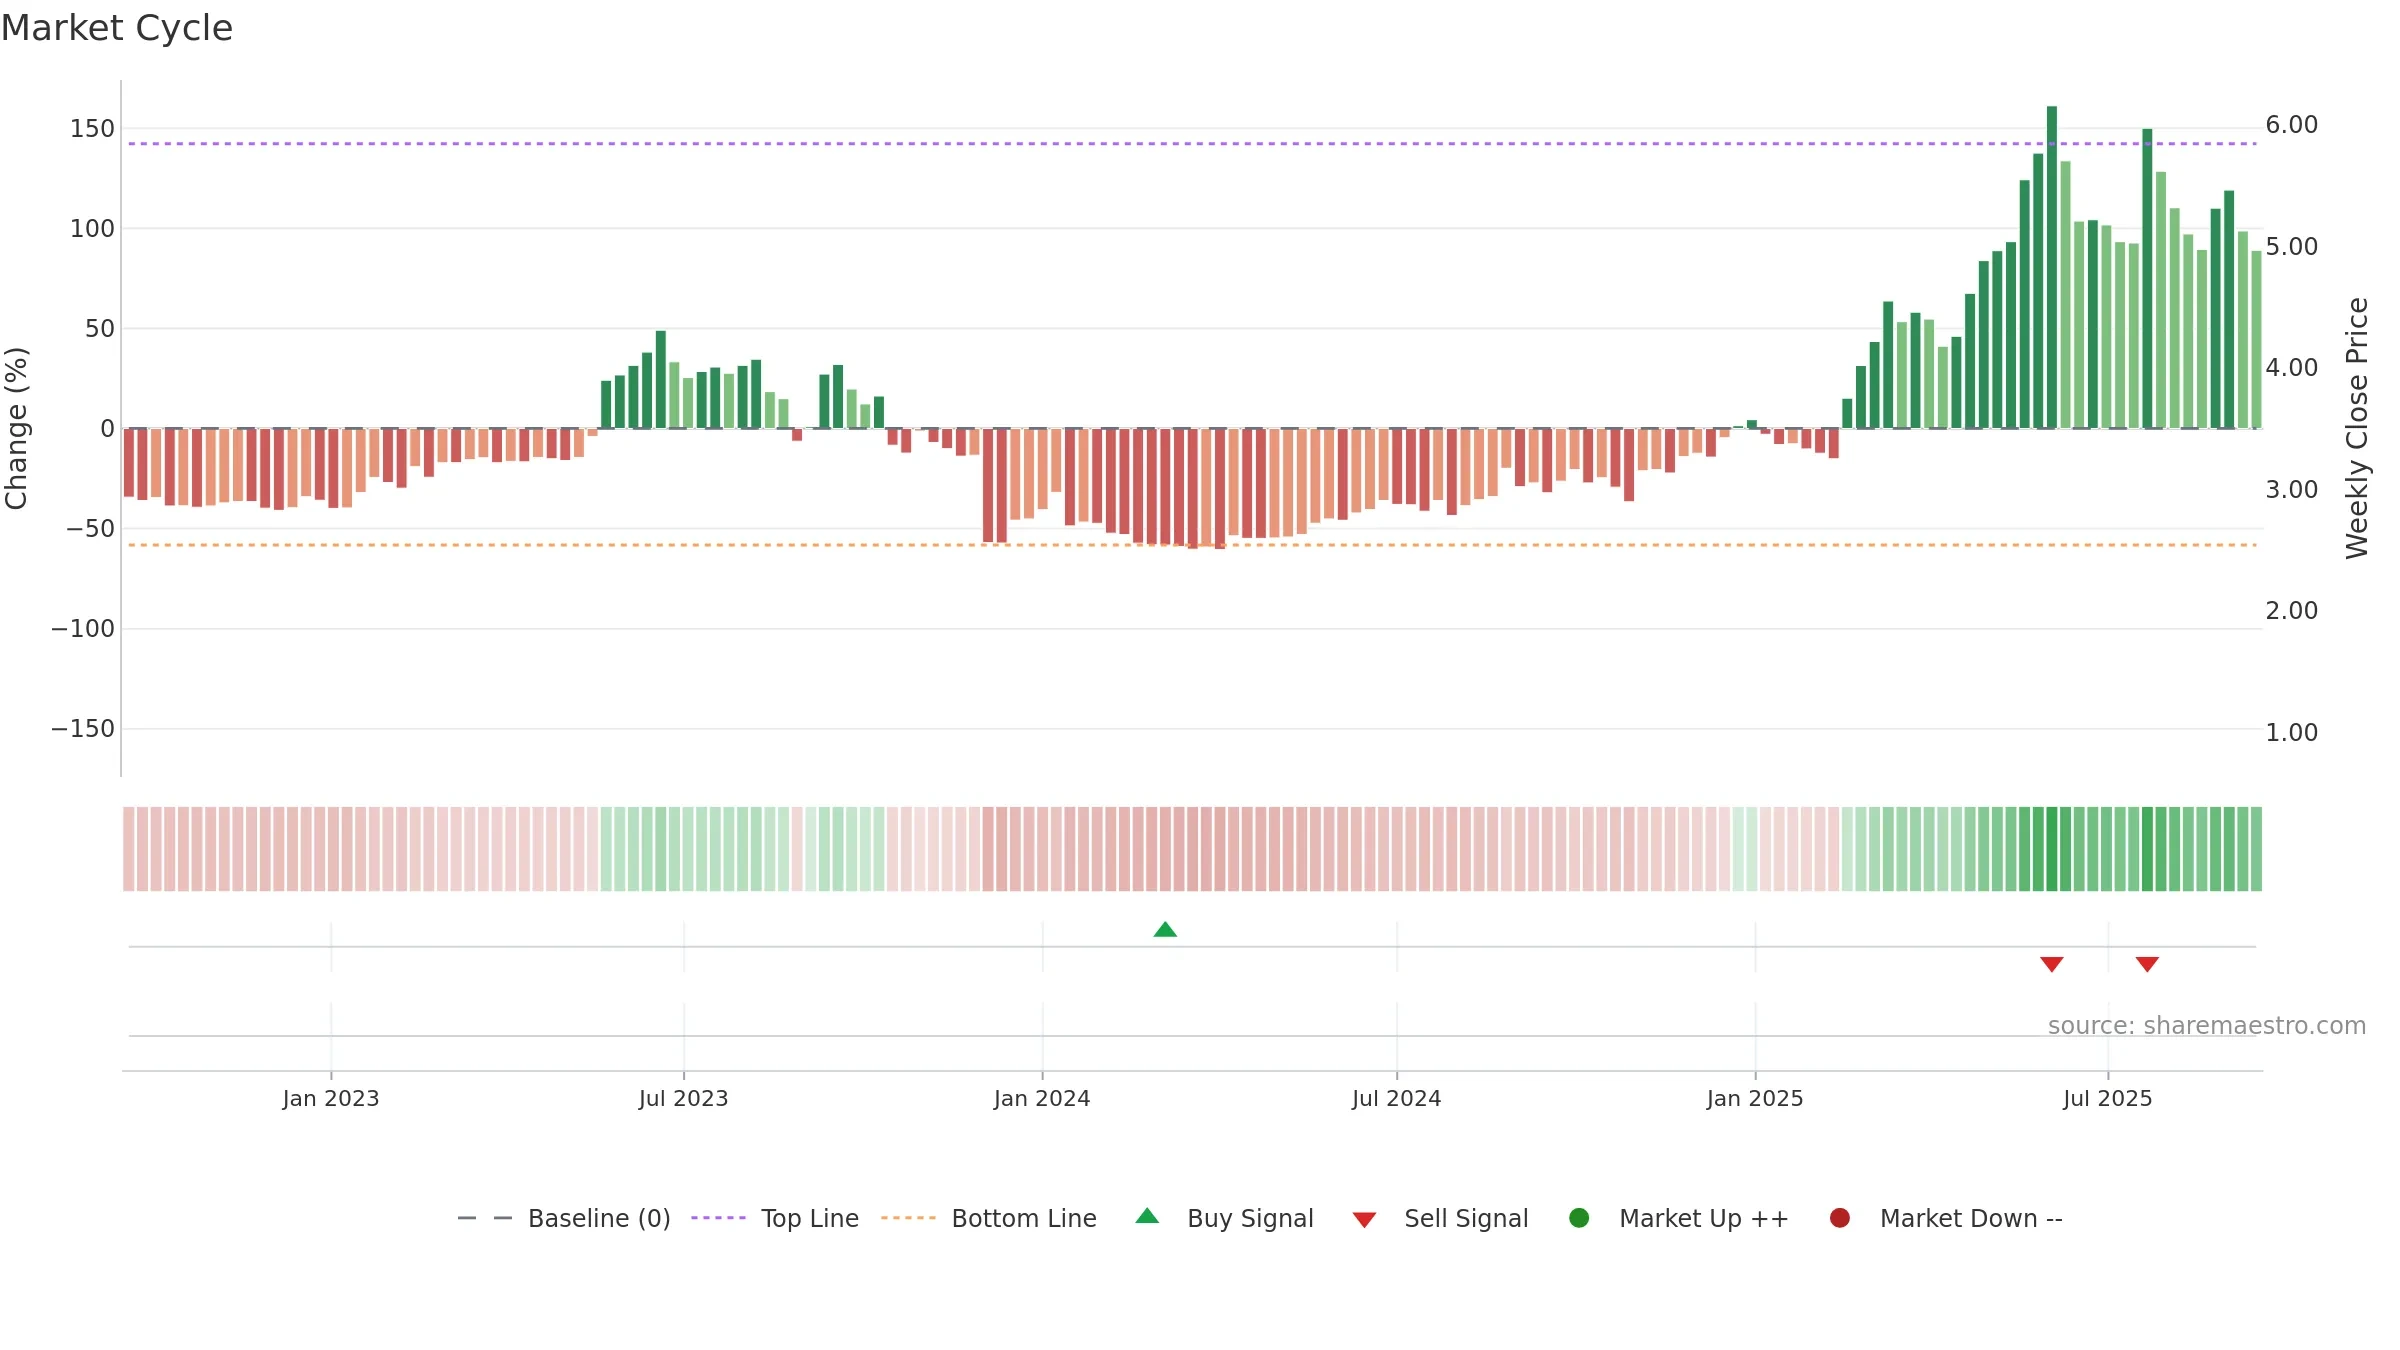Click the green Buy Signal triangle marker
The image size is (2400, 1350).
(1165, 929)
